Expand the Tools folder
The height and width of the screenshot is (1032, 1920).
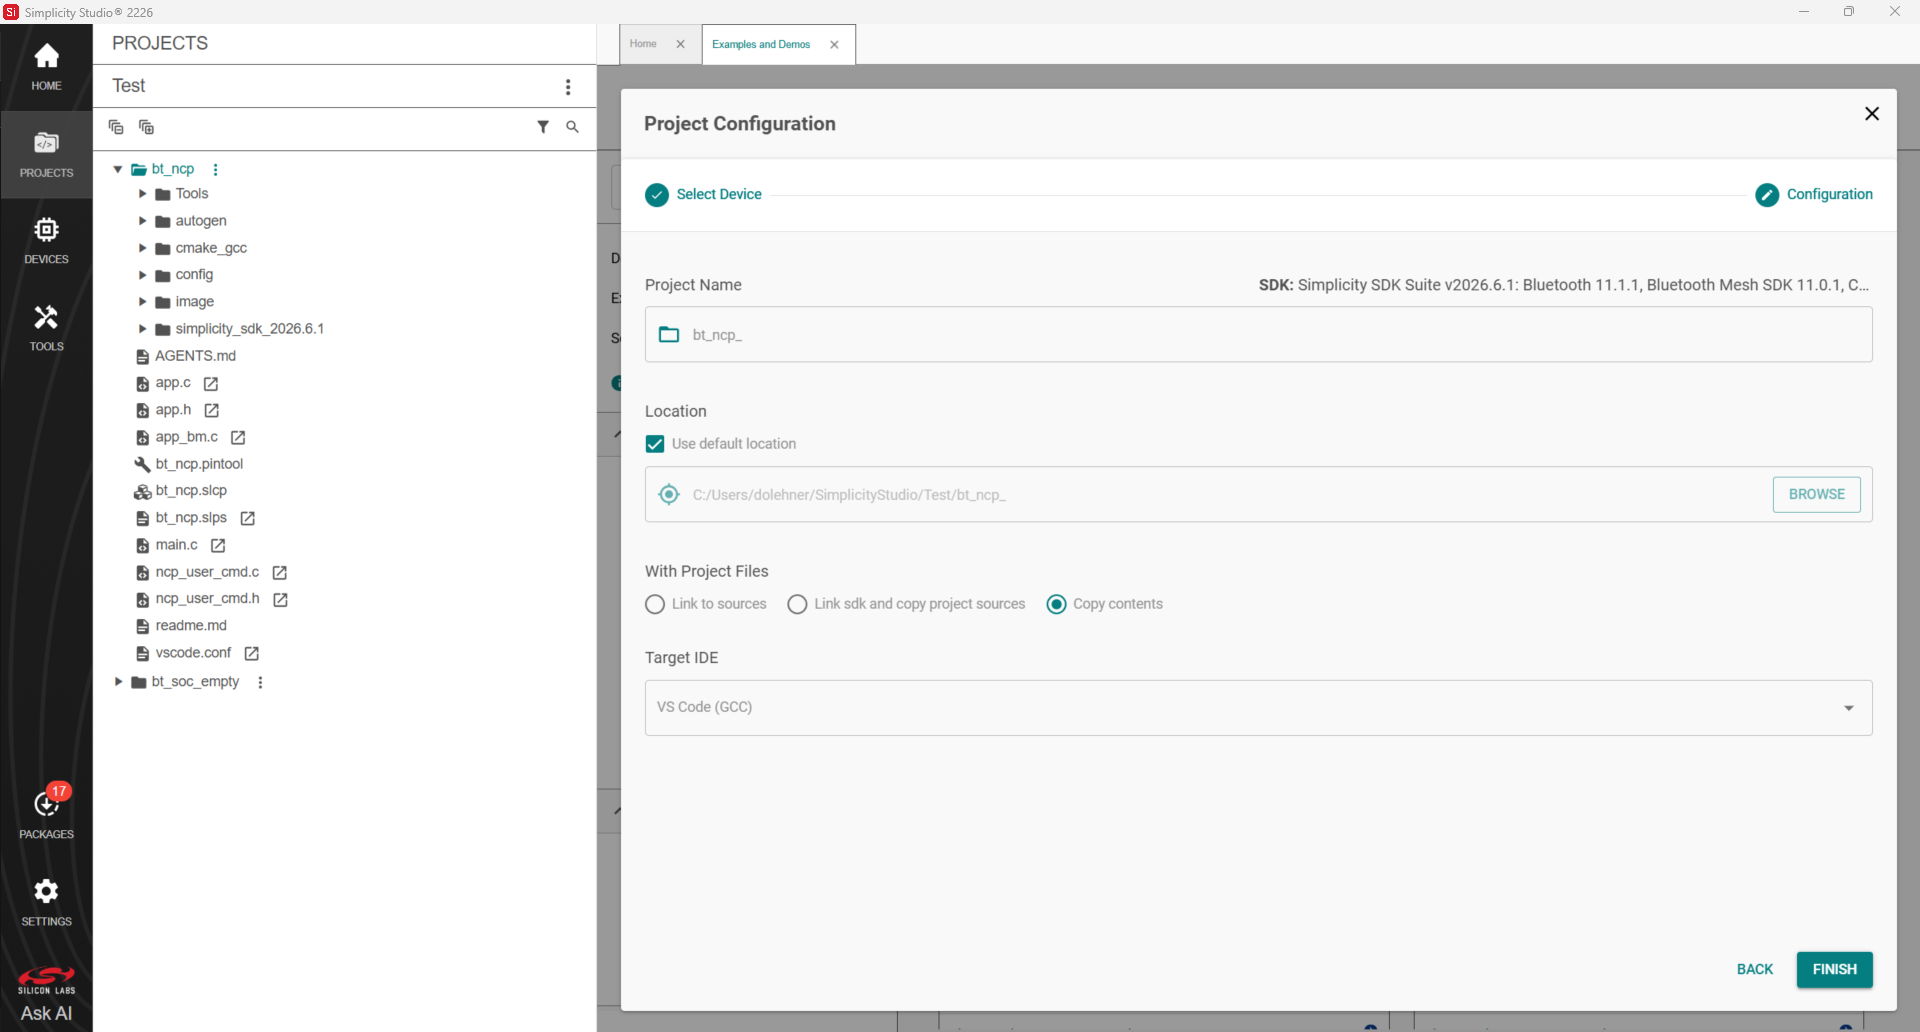(142, 194)
